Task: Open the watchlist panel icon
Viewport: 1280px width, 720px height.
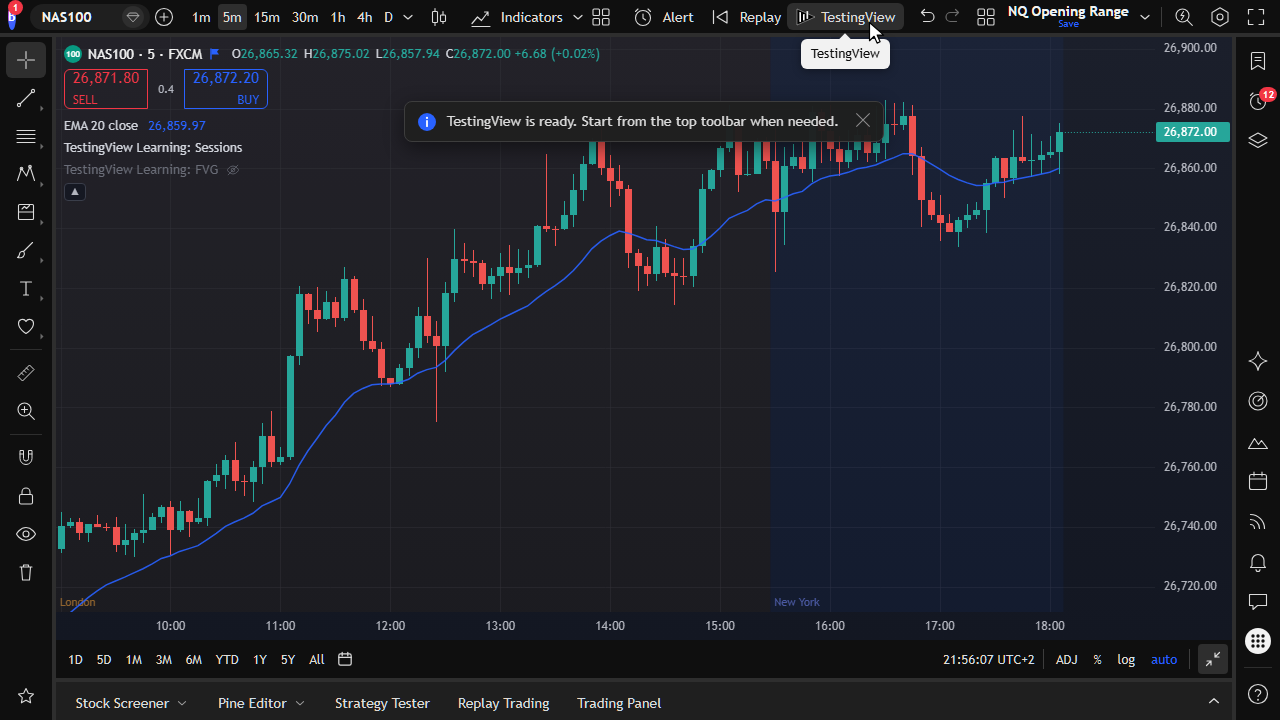Action: point(1258,60)
